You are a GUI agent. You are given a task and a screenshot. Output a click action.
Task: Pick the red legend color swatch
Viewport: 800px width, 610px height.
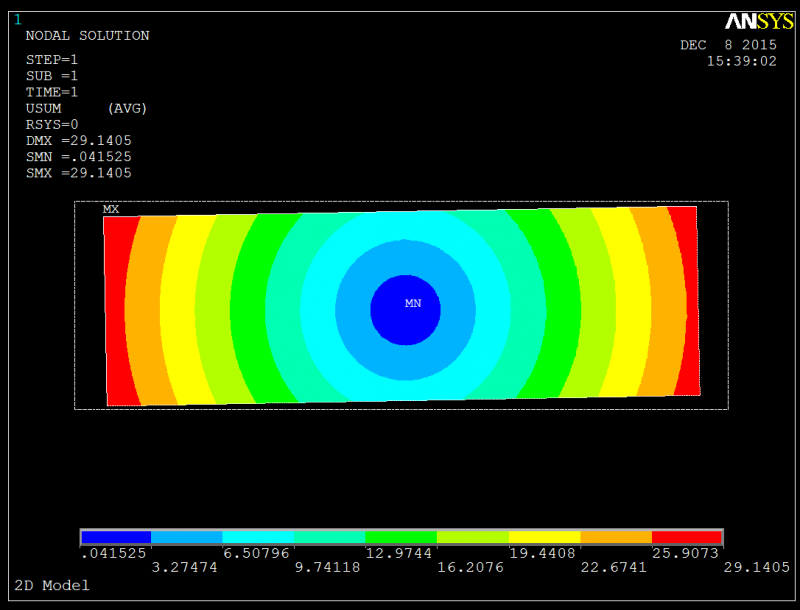(686, 537)
